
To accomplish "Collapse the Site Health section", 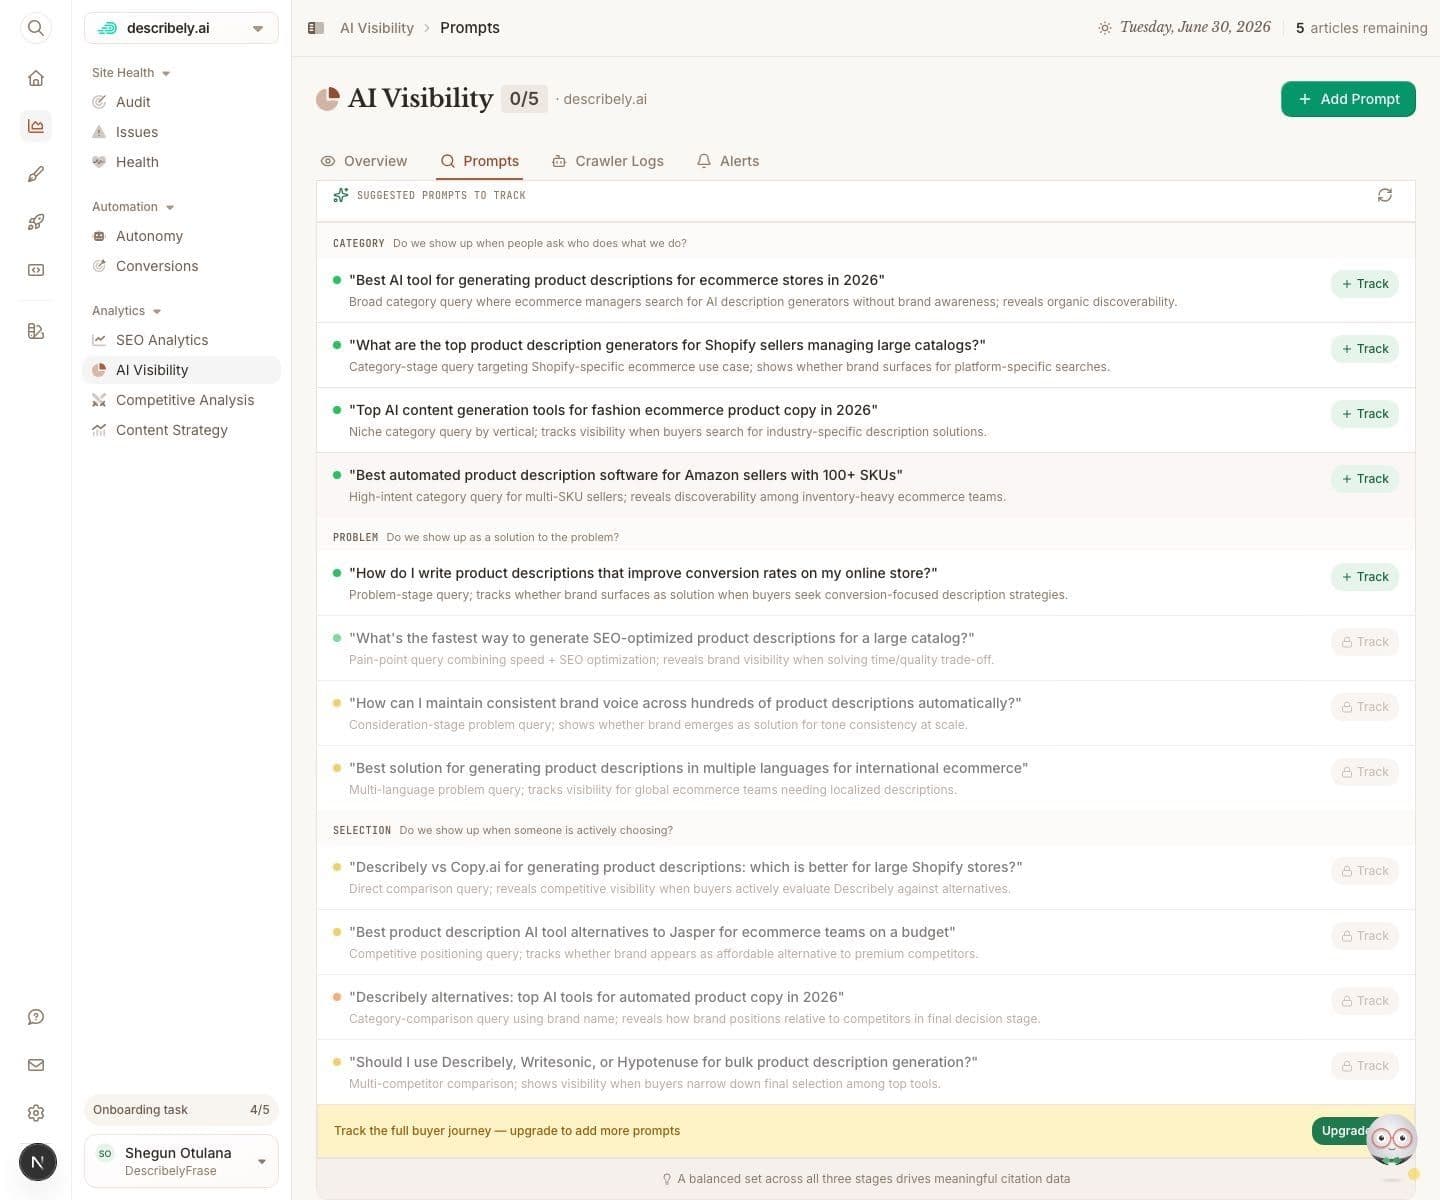I will 131,73.
